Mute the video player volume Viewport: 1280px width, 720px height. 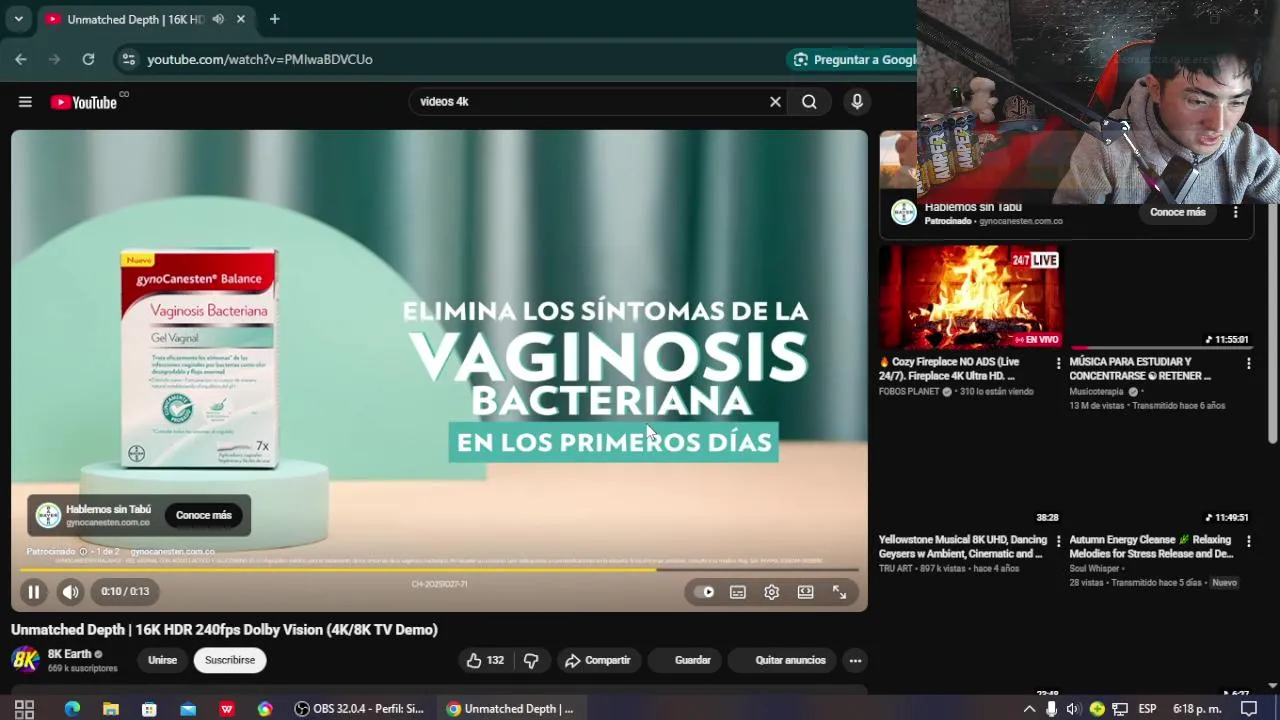(x=70, y=592)
